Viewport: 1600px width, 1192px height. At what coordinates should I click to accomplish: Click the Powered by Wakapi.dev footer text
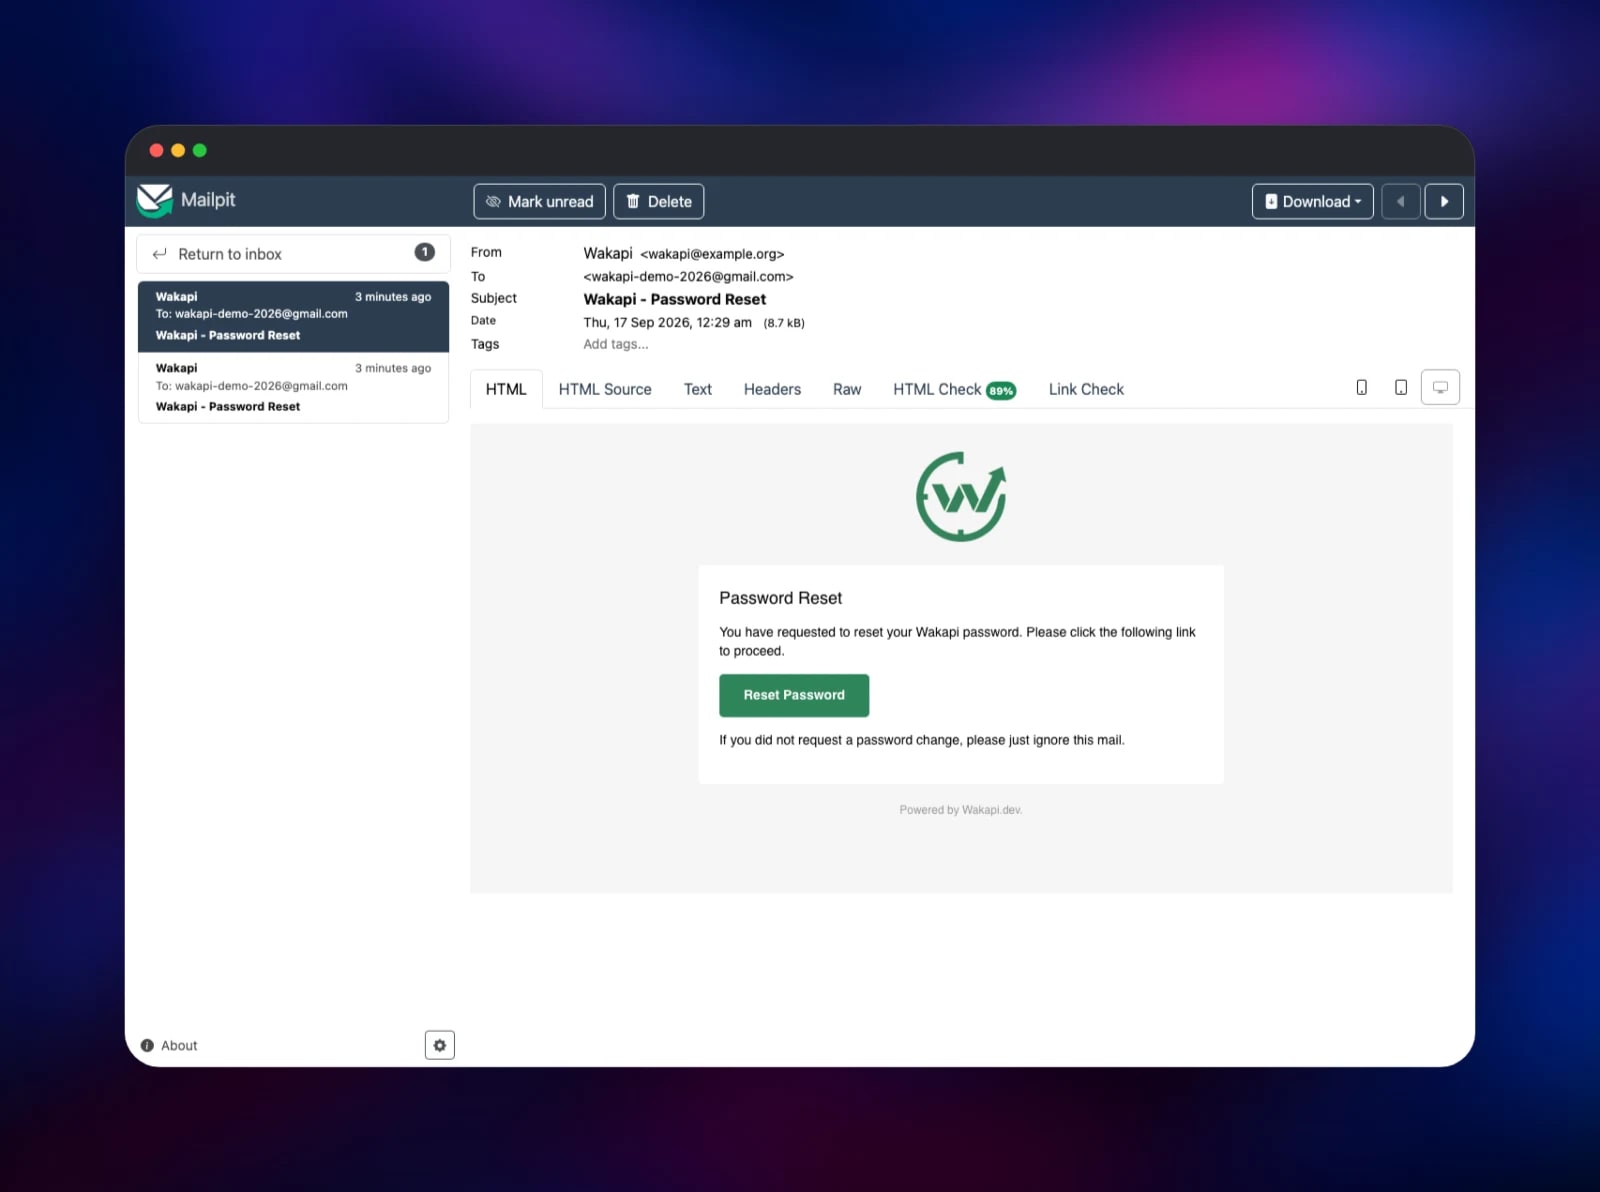point(961,810)
